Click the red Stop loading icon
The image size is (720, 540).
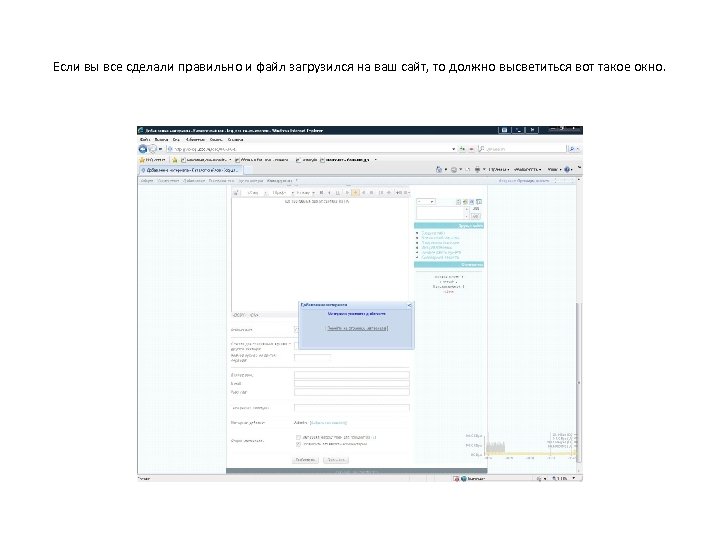click(x=471, y=149)
